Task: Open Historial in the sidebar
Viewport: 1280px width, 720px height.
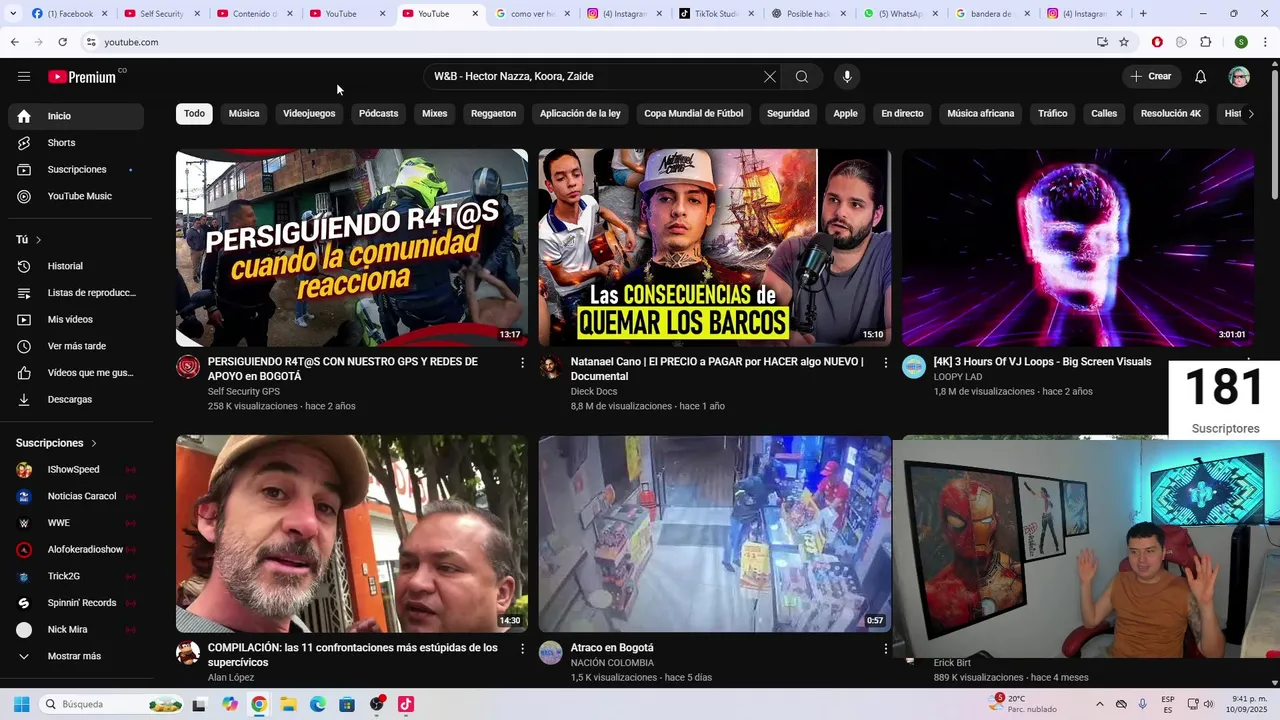Action: [76, 266]
